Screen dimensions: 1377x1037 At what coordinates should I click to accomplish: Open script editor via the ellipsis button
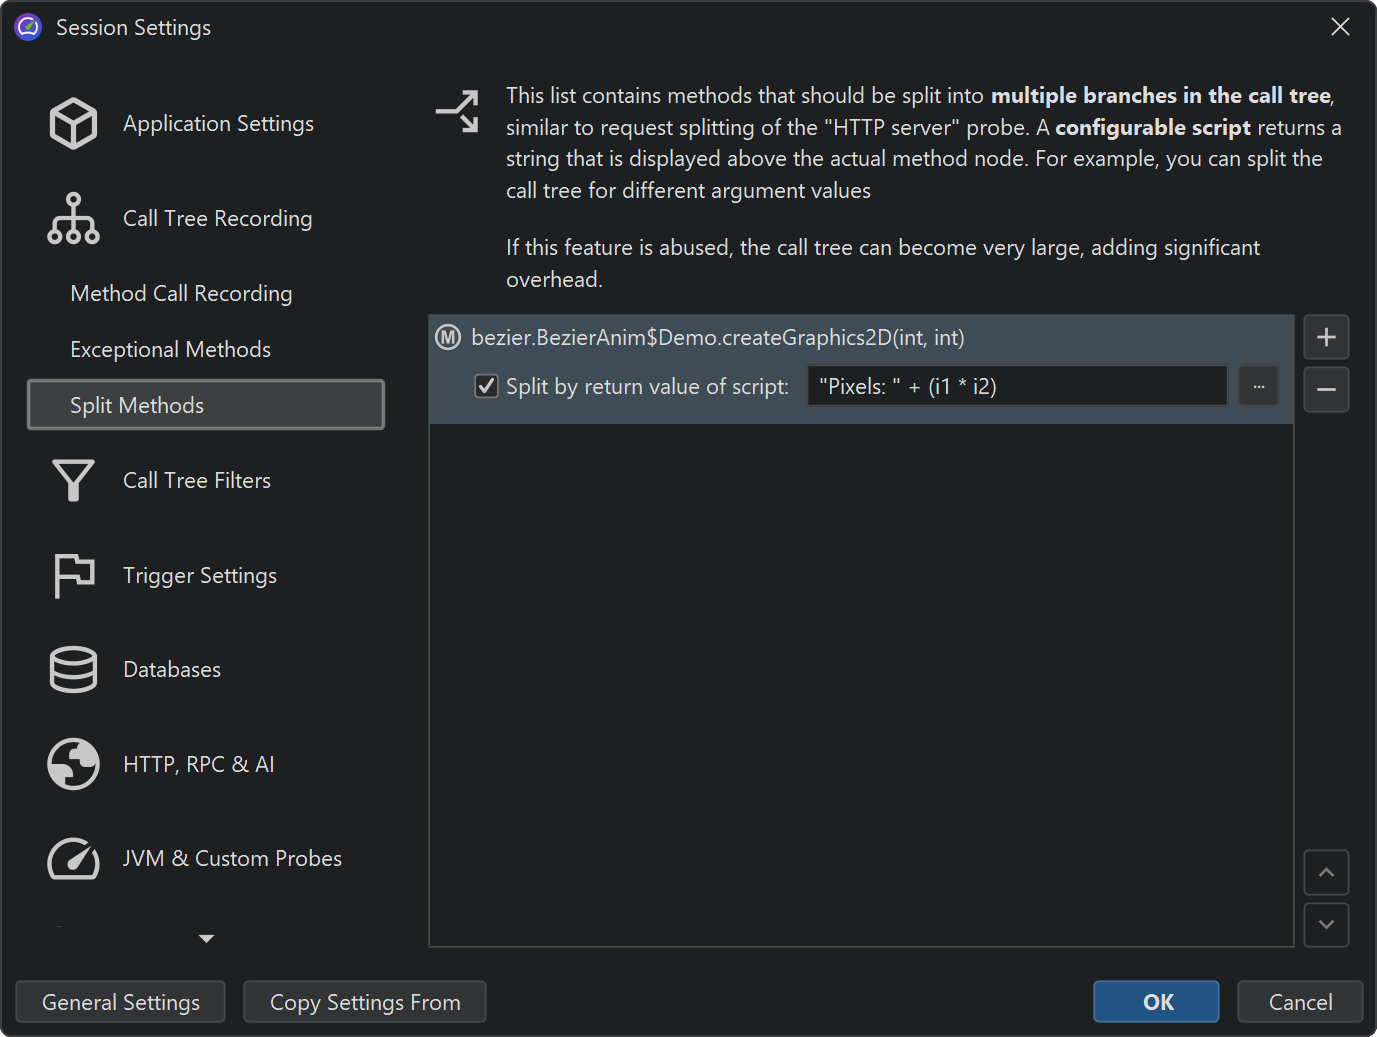[1258, 386]
